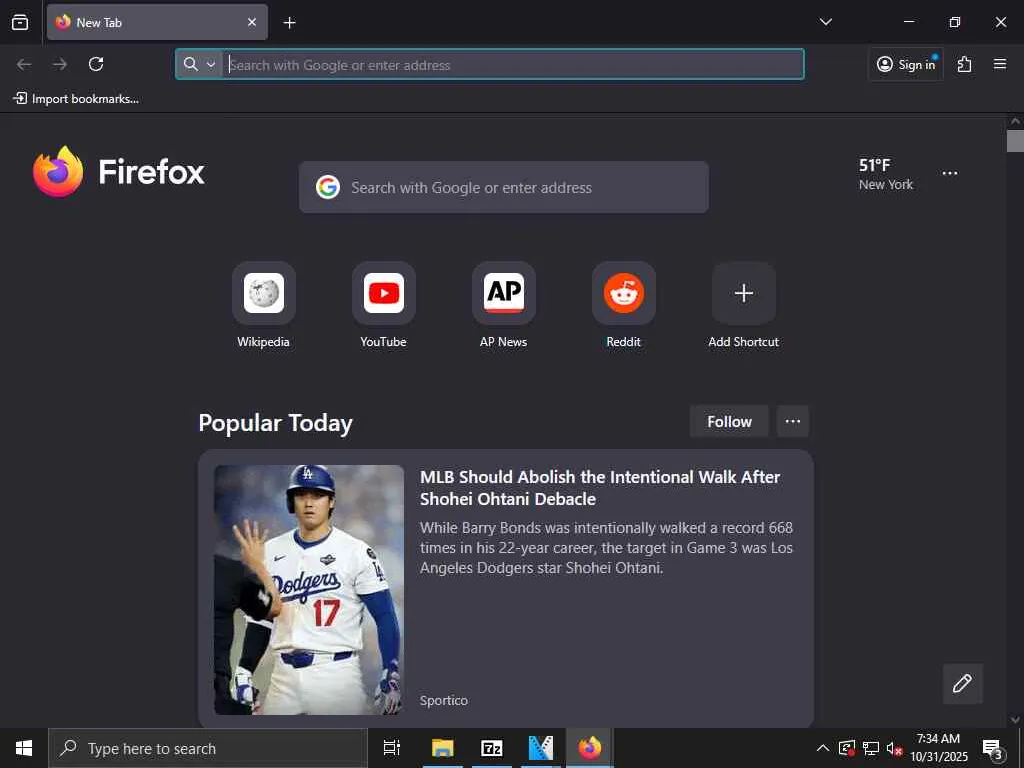Click Import bookmarks link
The height and width of the screenshot is (768, 1024).
76,99
